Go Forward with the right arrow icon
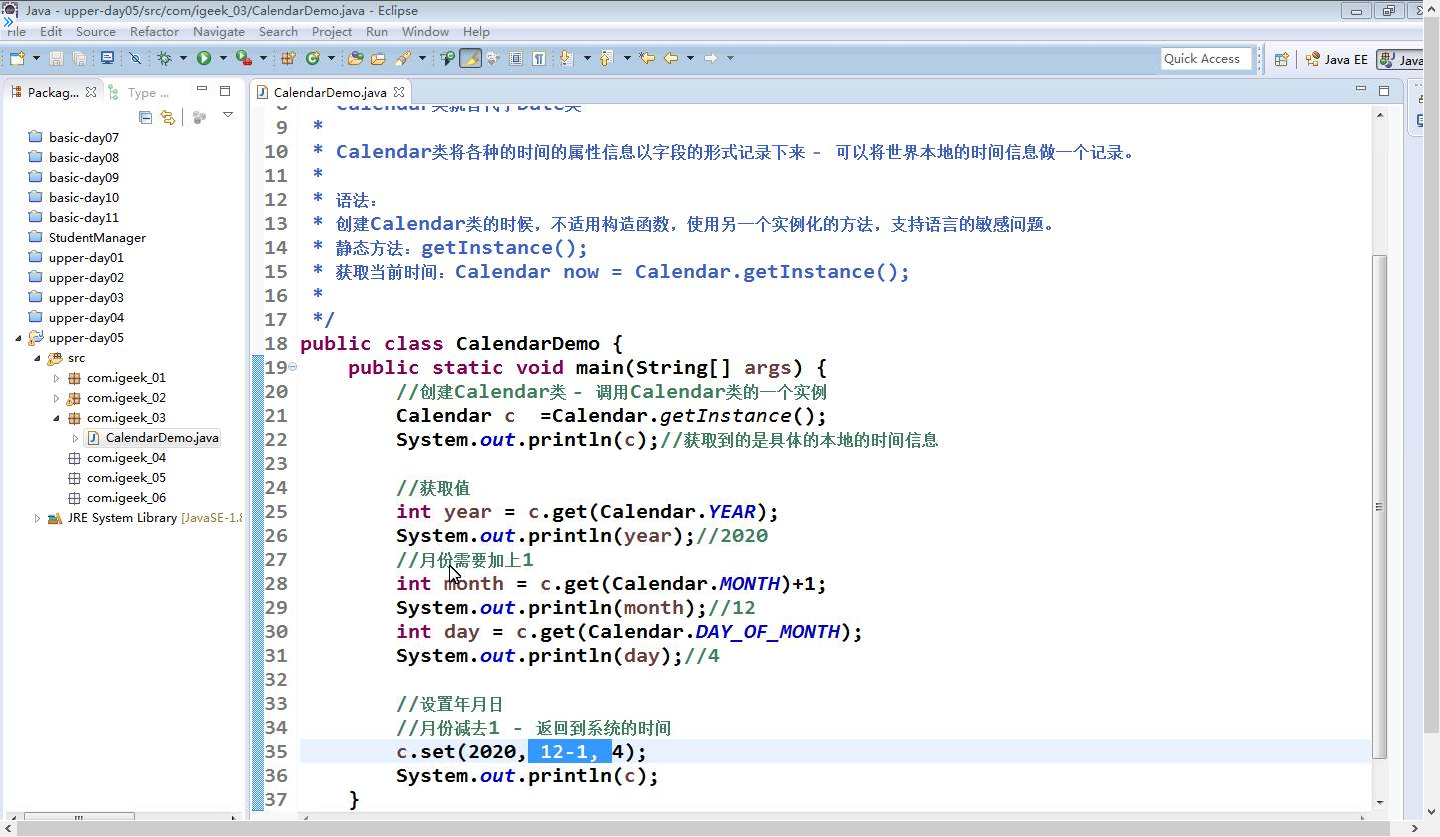 tap(711, 59)
